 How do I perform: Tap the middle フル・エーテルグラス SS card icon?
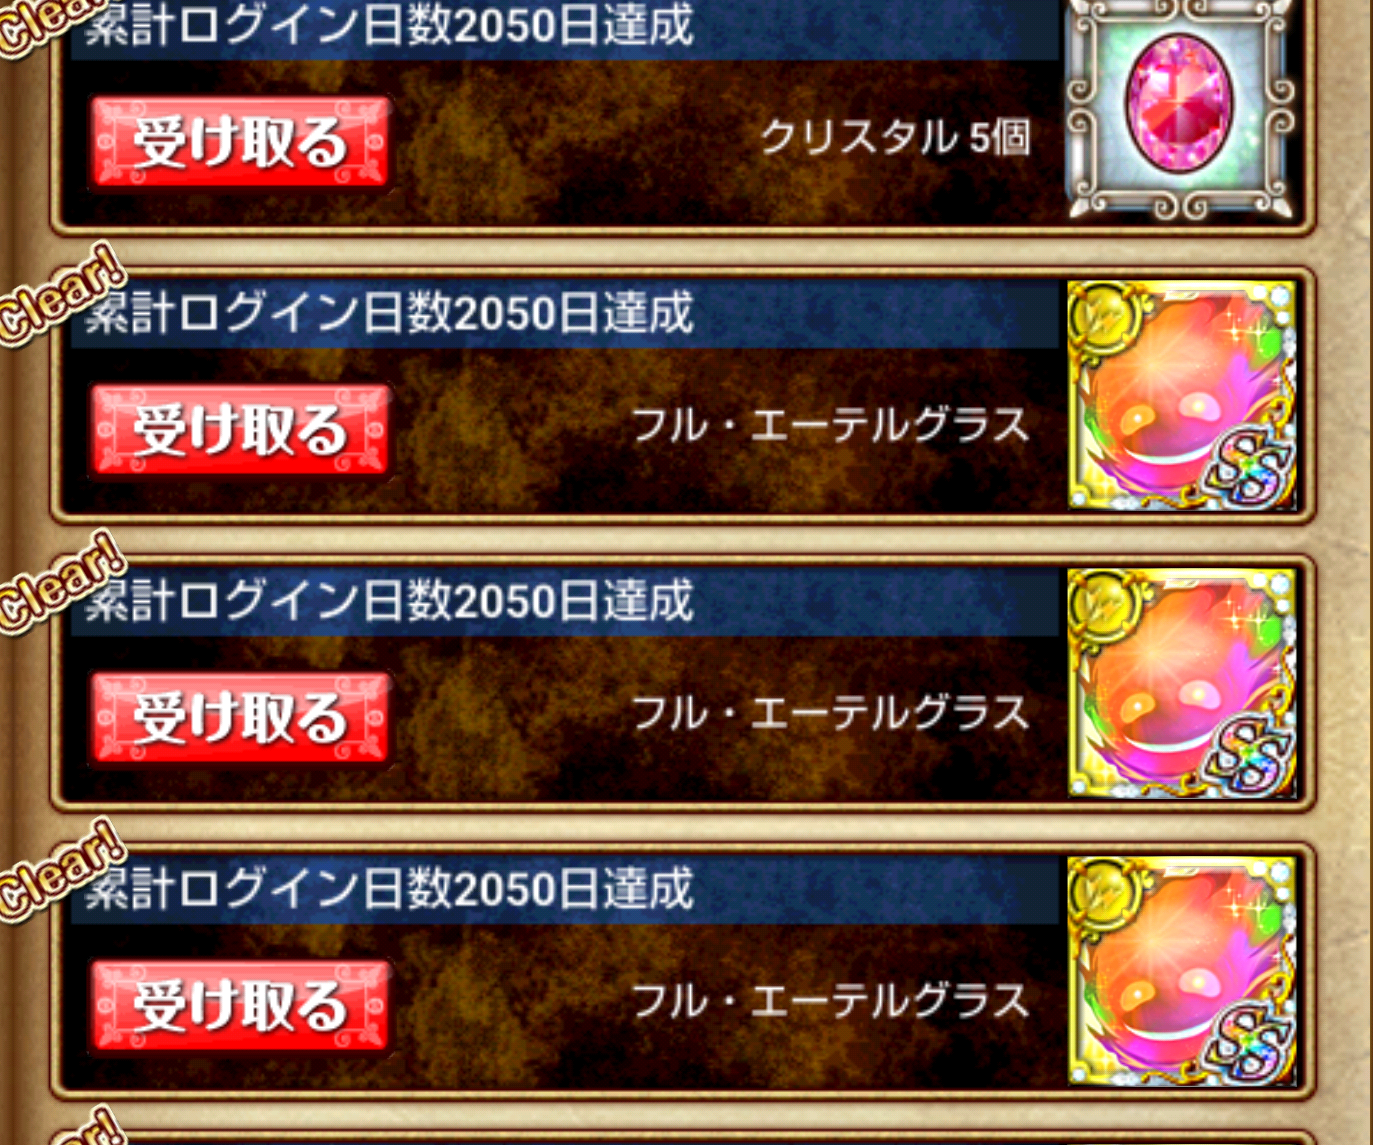(1182, 683)
